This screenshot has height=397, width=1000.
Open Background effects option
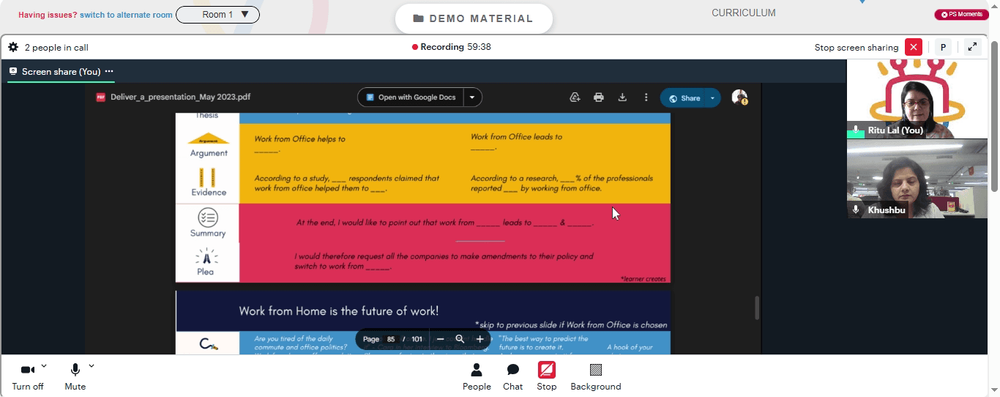[596, 377]
